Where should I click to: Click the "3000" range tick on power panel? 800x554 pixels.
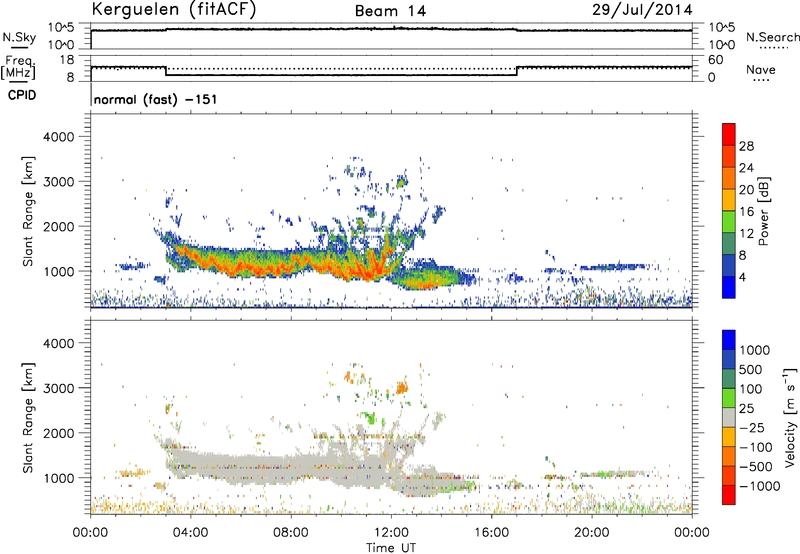[x=59, y=182]
